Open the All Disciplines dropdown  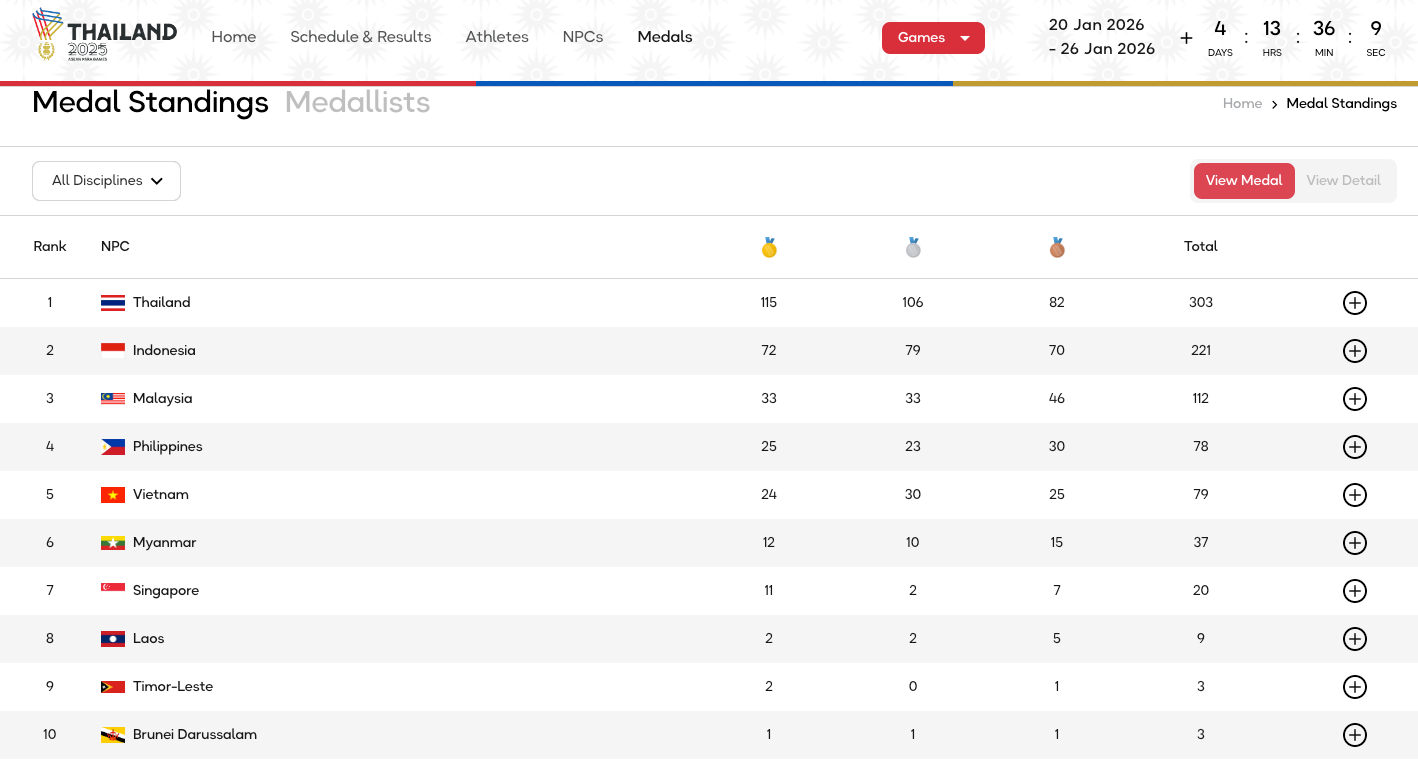coord(106,181)
